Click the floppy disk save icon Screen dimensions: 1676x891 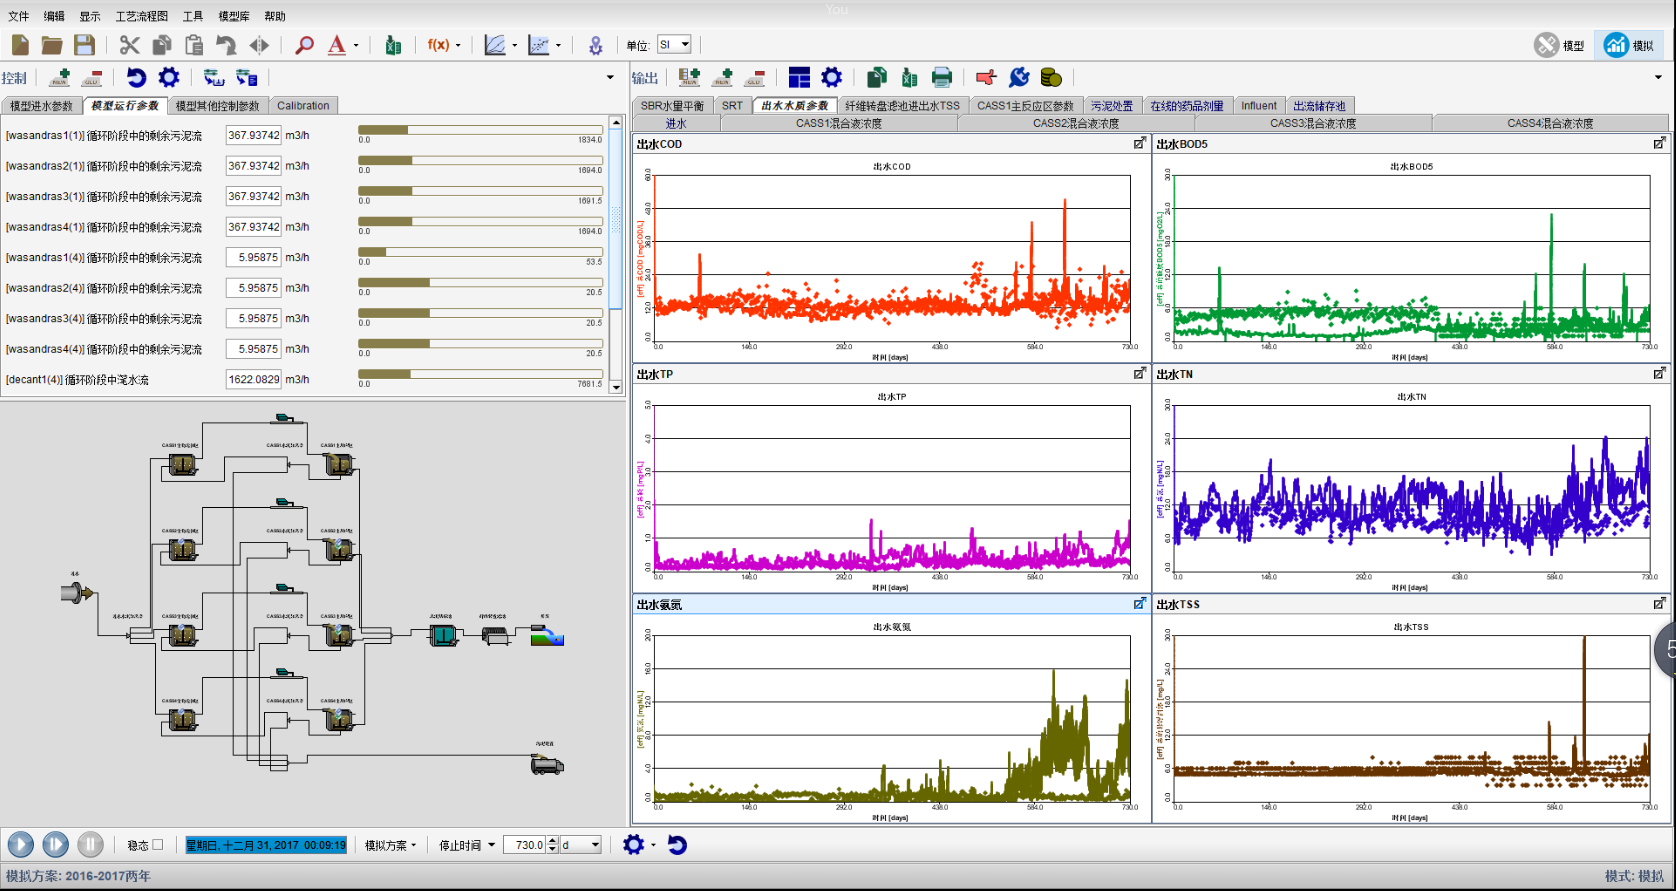tap(84, 45)
